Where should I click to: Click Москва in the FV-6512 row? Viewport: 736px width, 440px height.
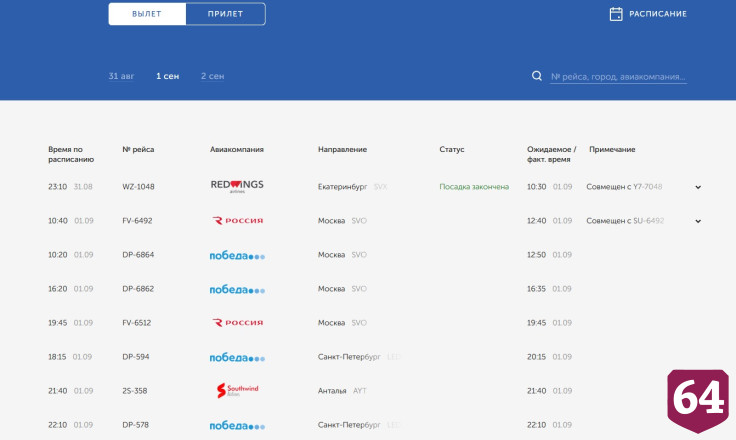pyautogui.click(x=331, y=323)
